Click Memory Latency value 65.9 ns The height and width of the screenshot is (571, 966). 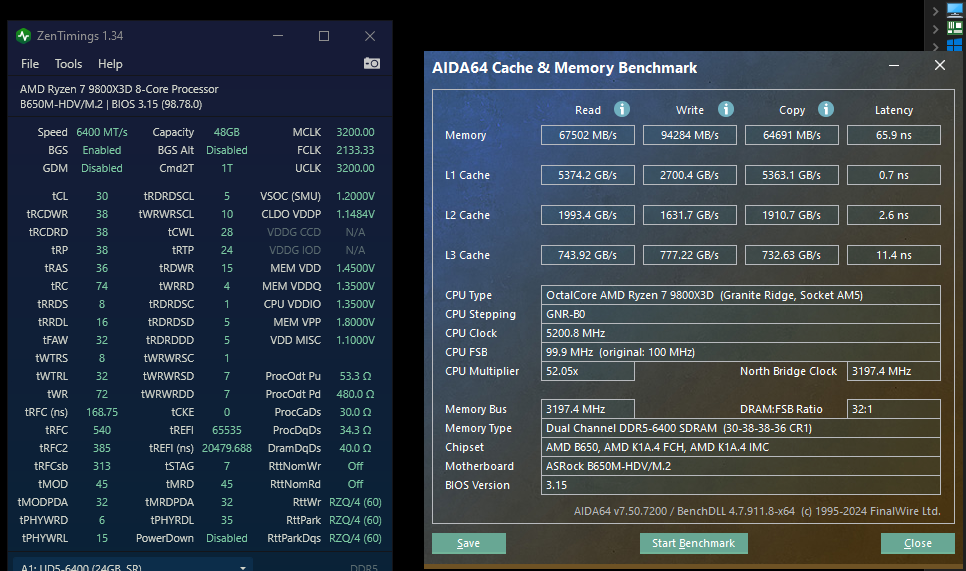[x=894, y=135]
